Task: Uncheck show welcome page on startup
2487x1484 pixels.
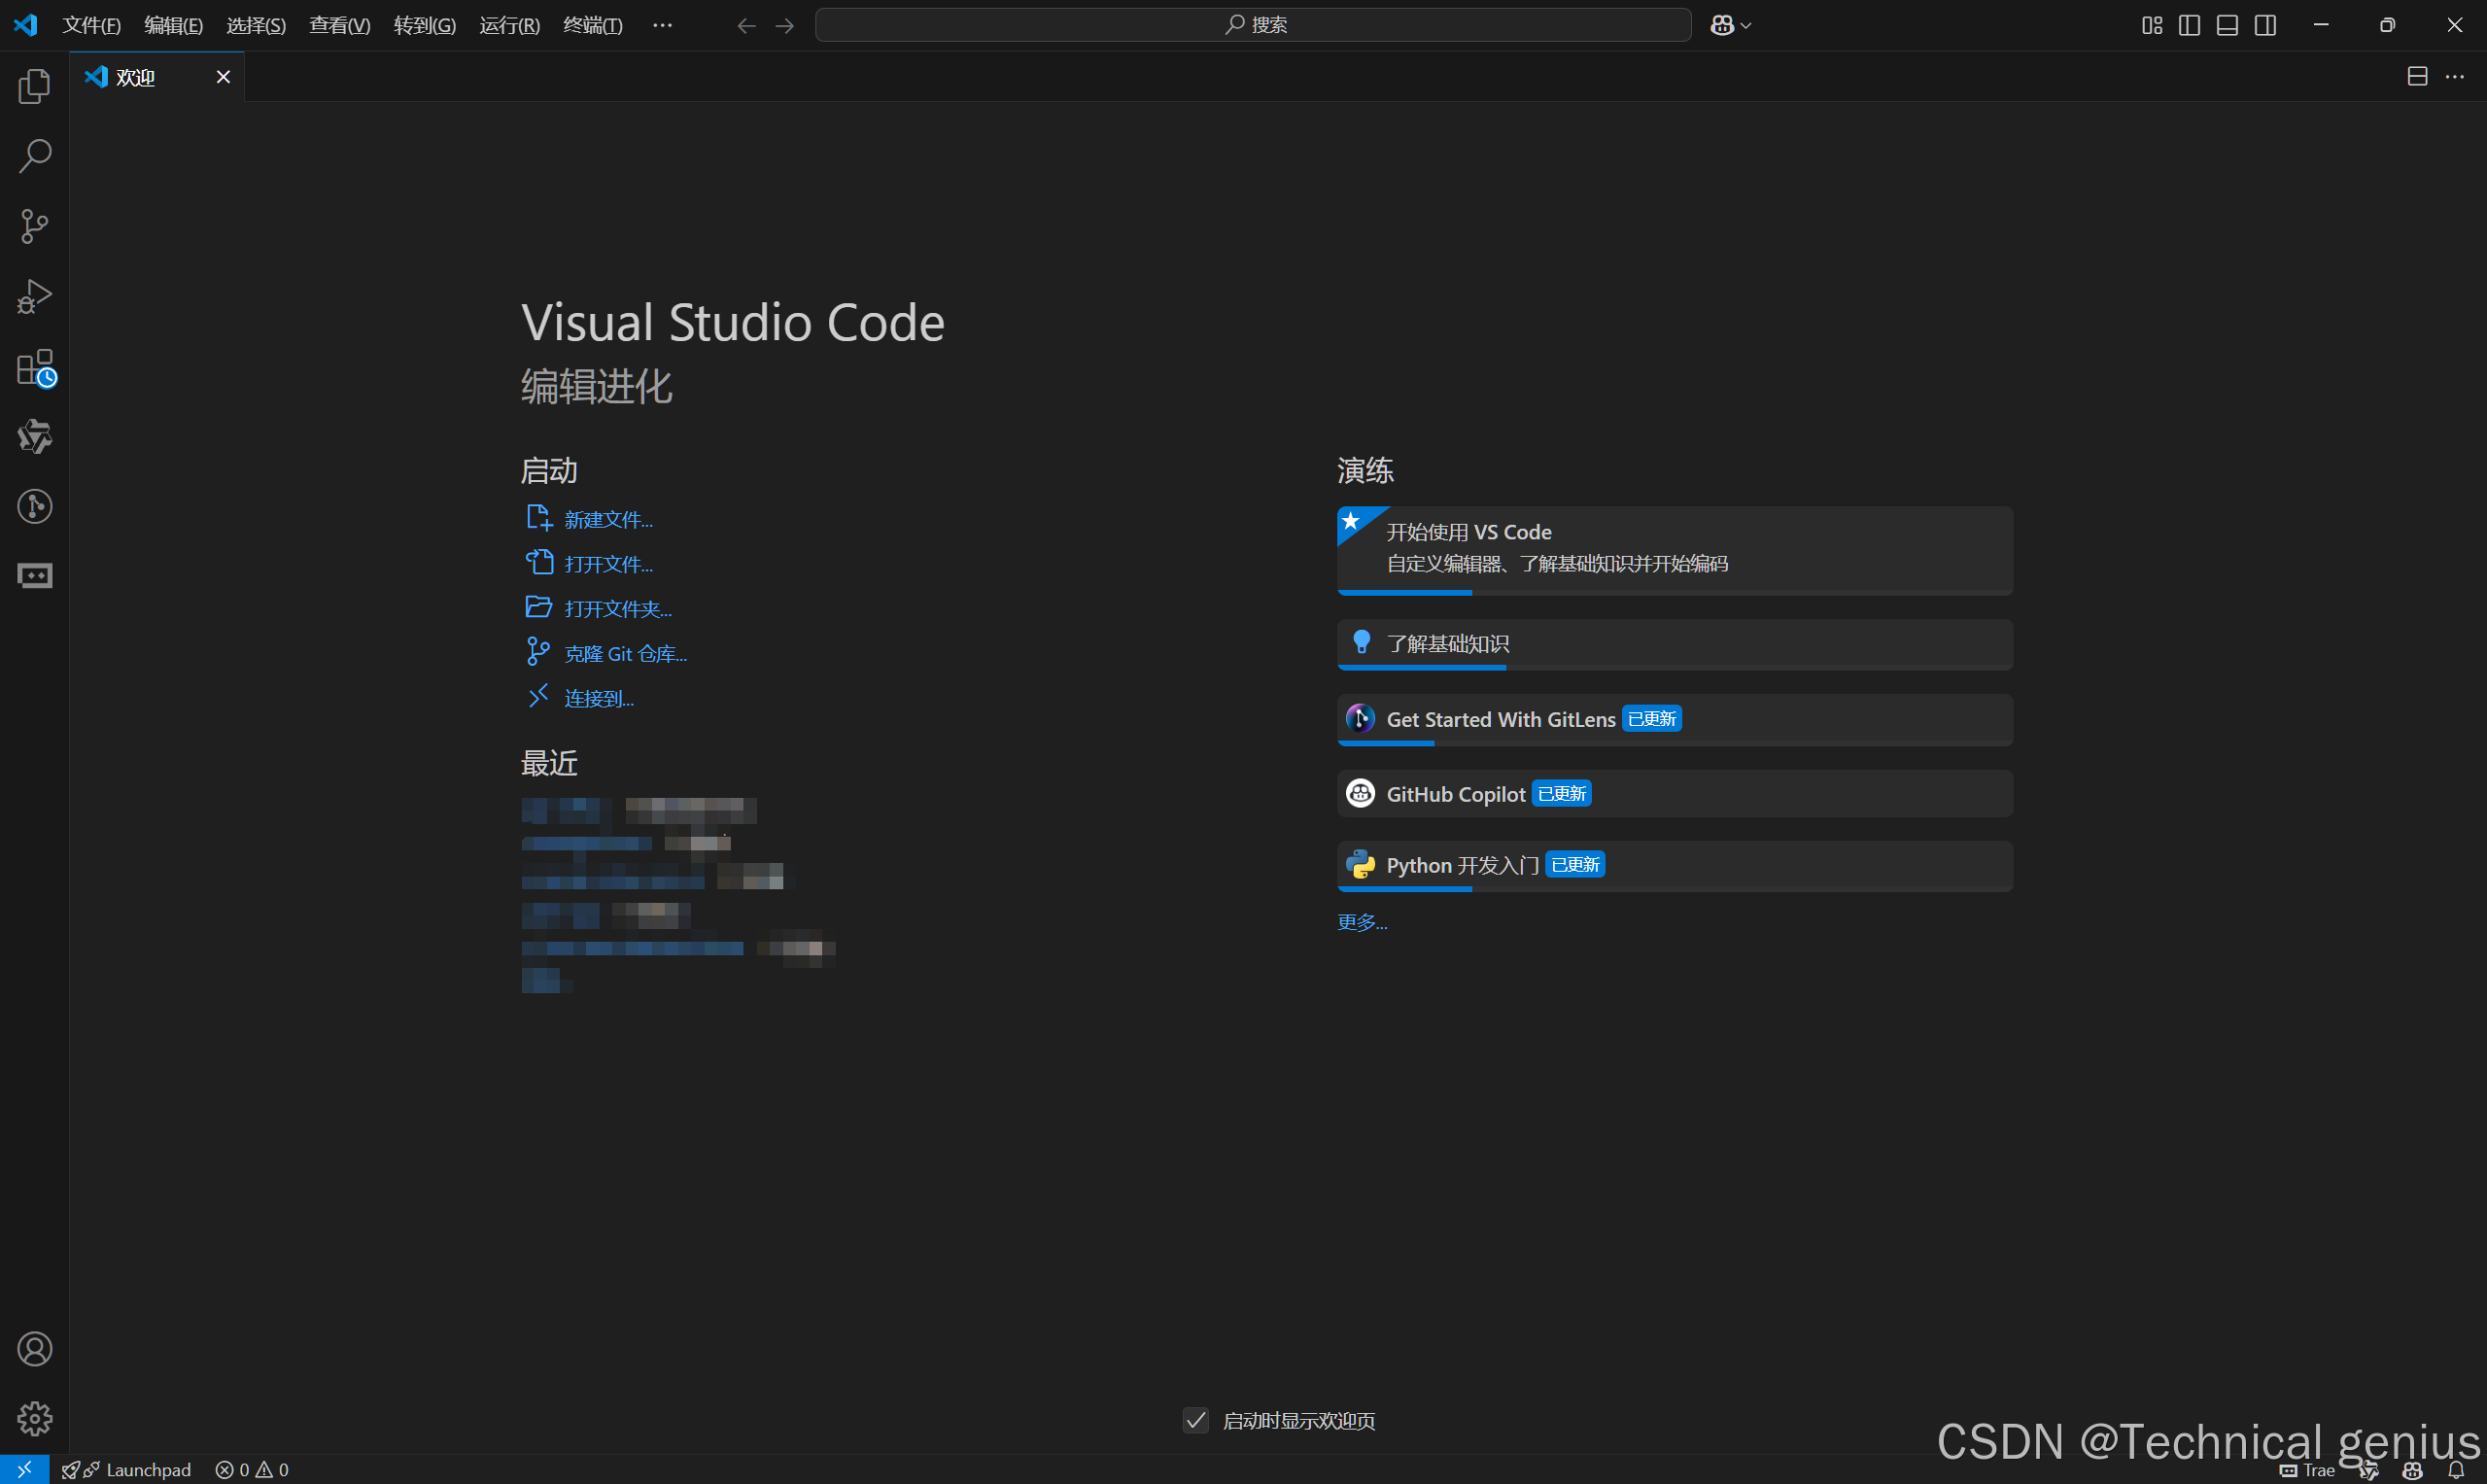Action: (x=1196, y=1420)
